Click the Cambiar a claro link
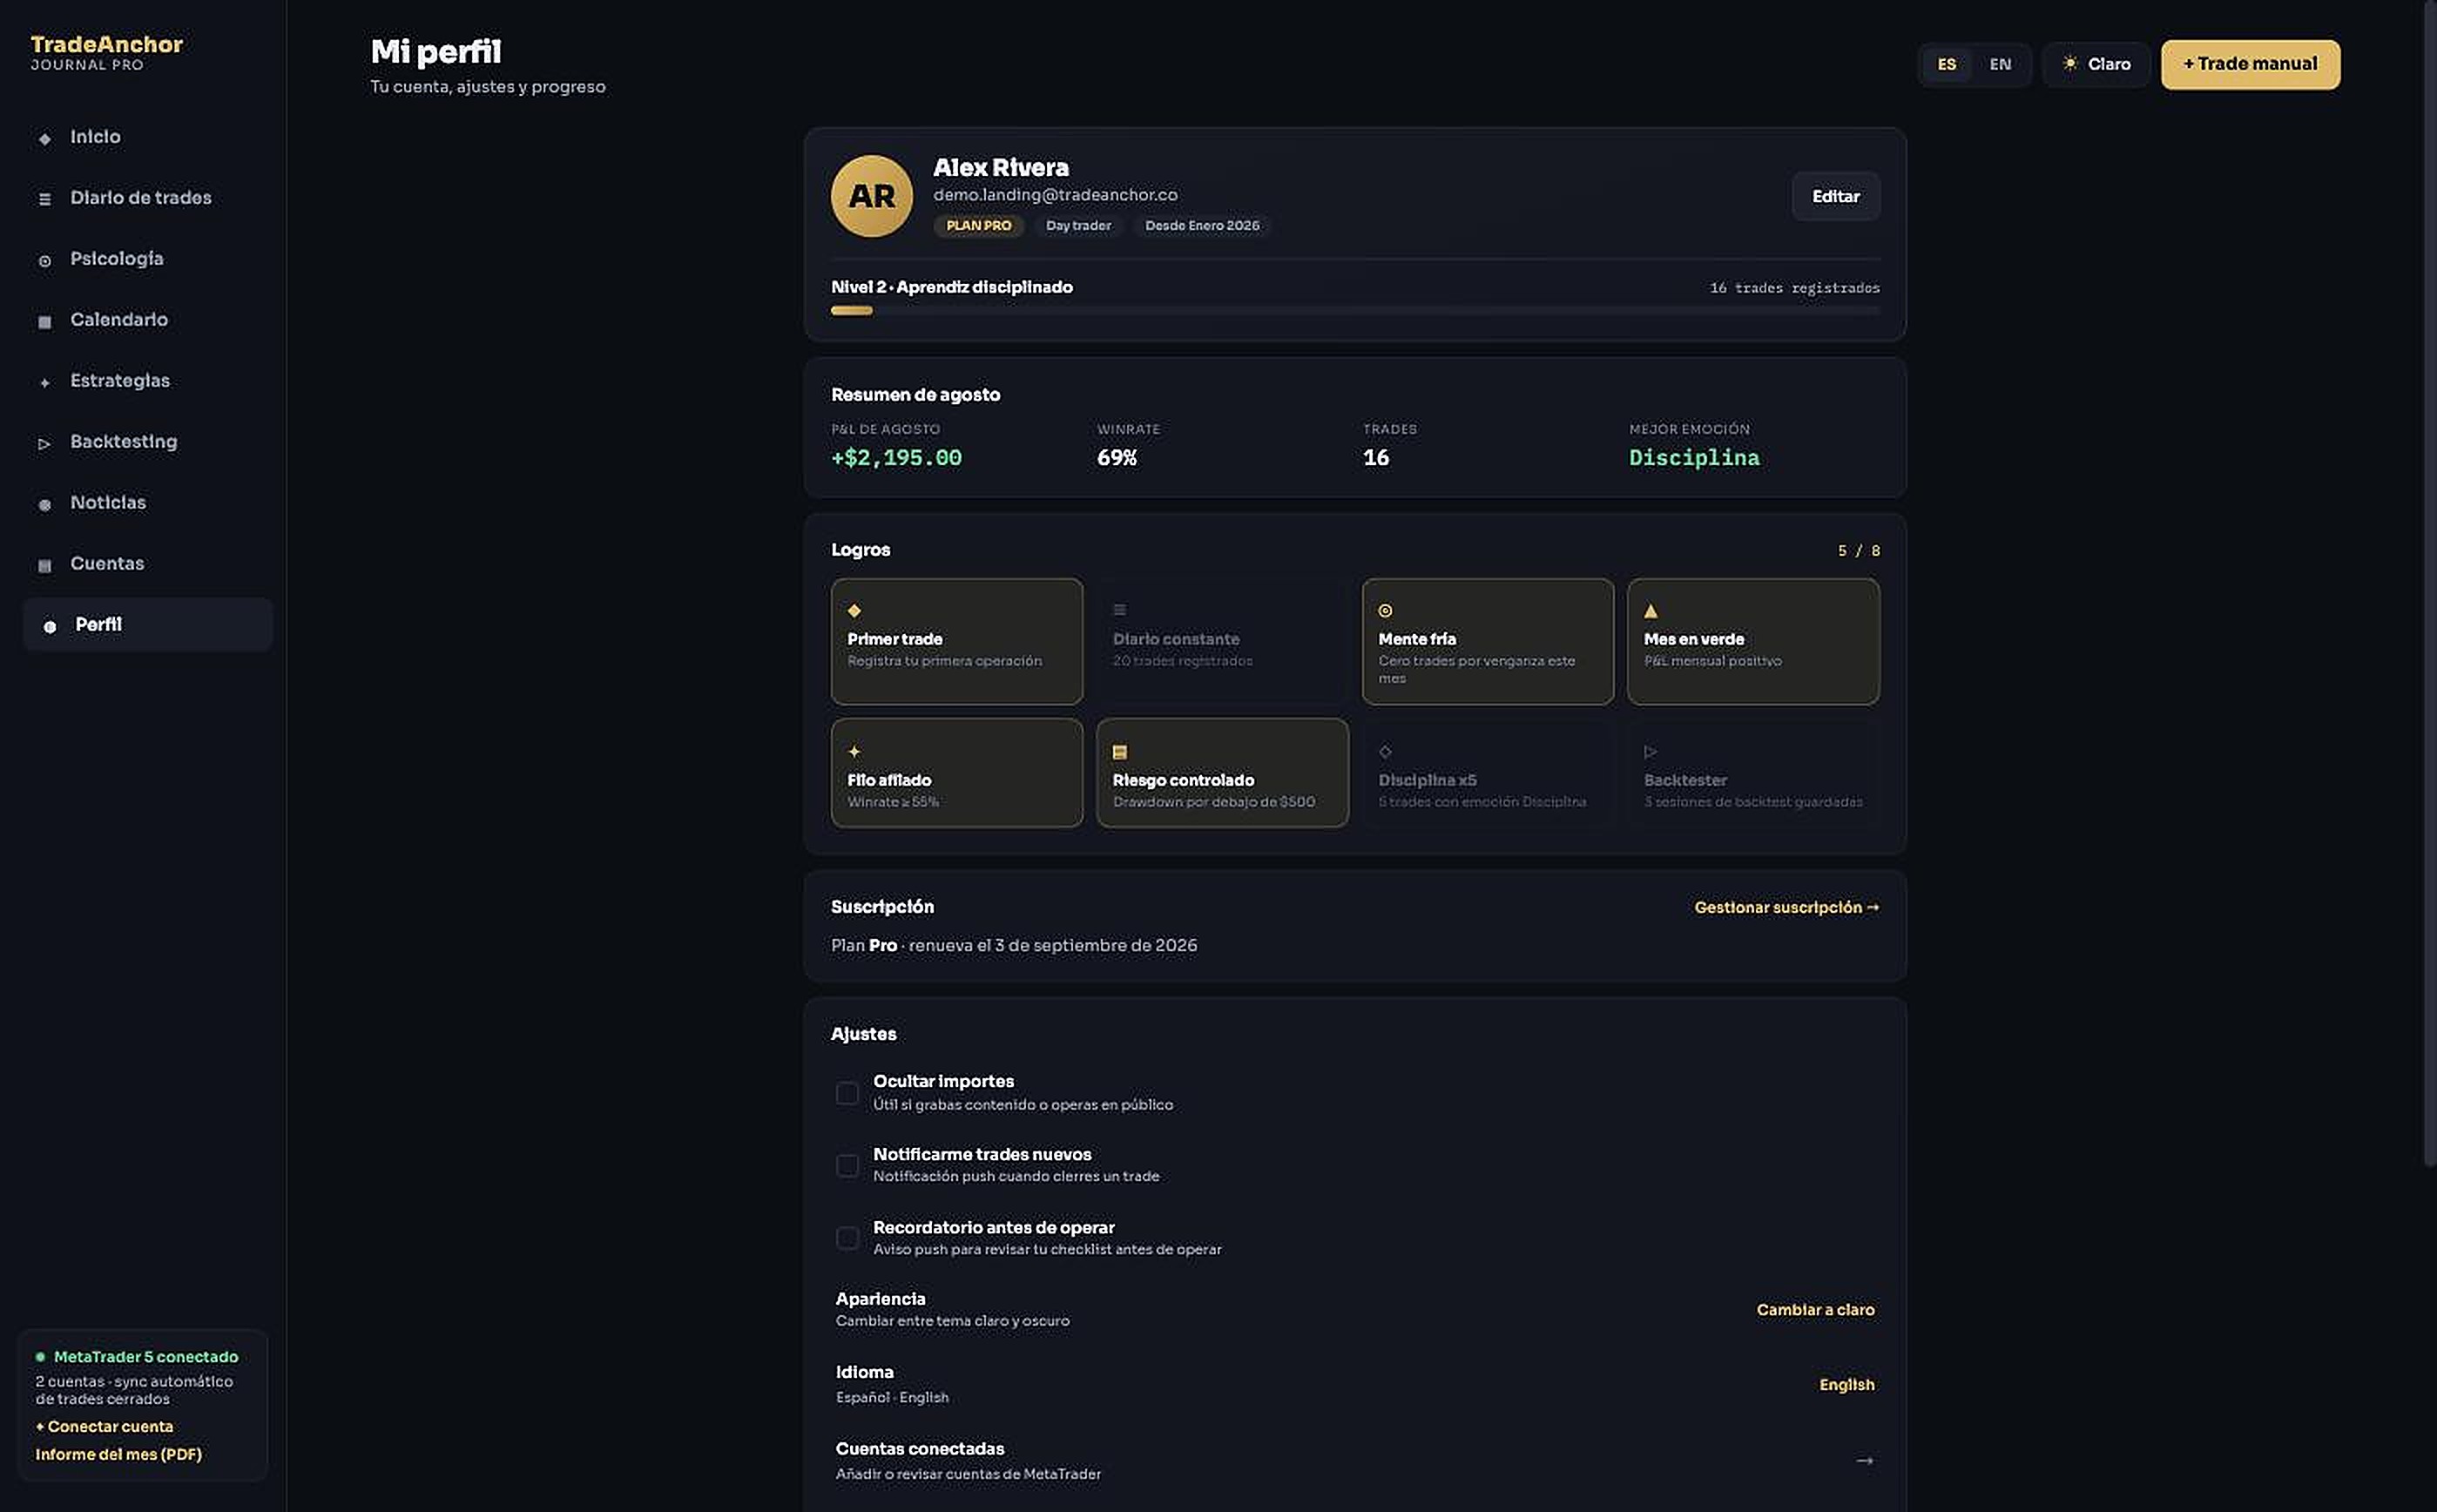Image resolution: width=2437 pixels, height=1512 pixels. 1815,1309
